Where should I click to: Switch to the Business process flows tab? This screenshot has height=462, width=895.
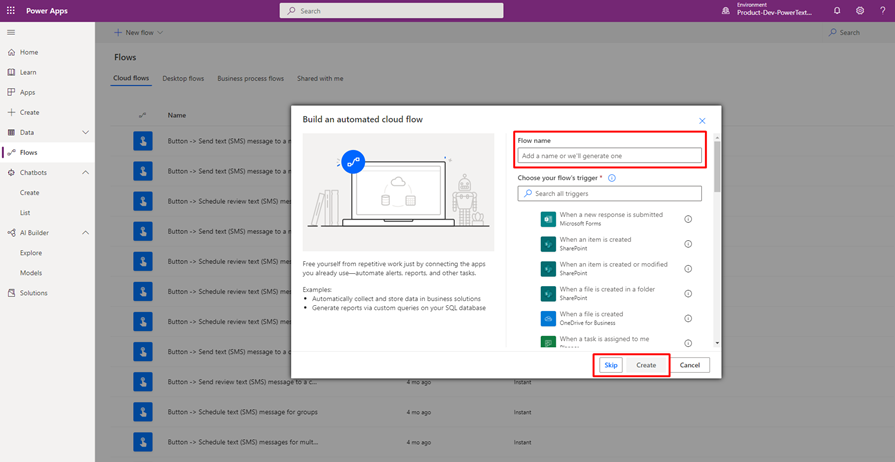tap(251, 78)
